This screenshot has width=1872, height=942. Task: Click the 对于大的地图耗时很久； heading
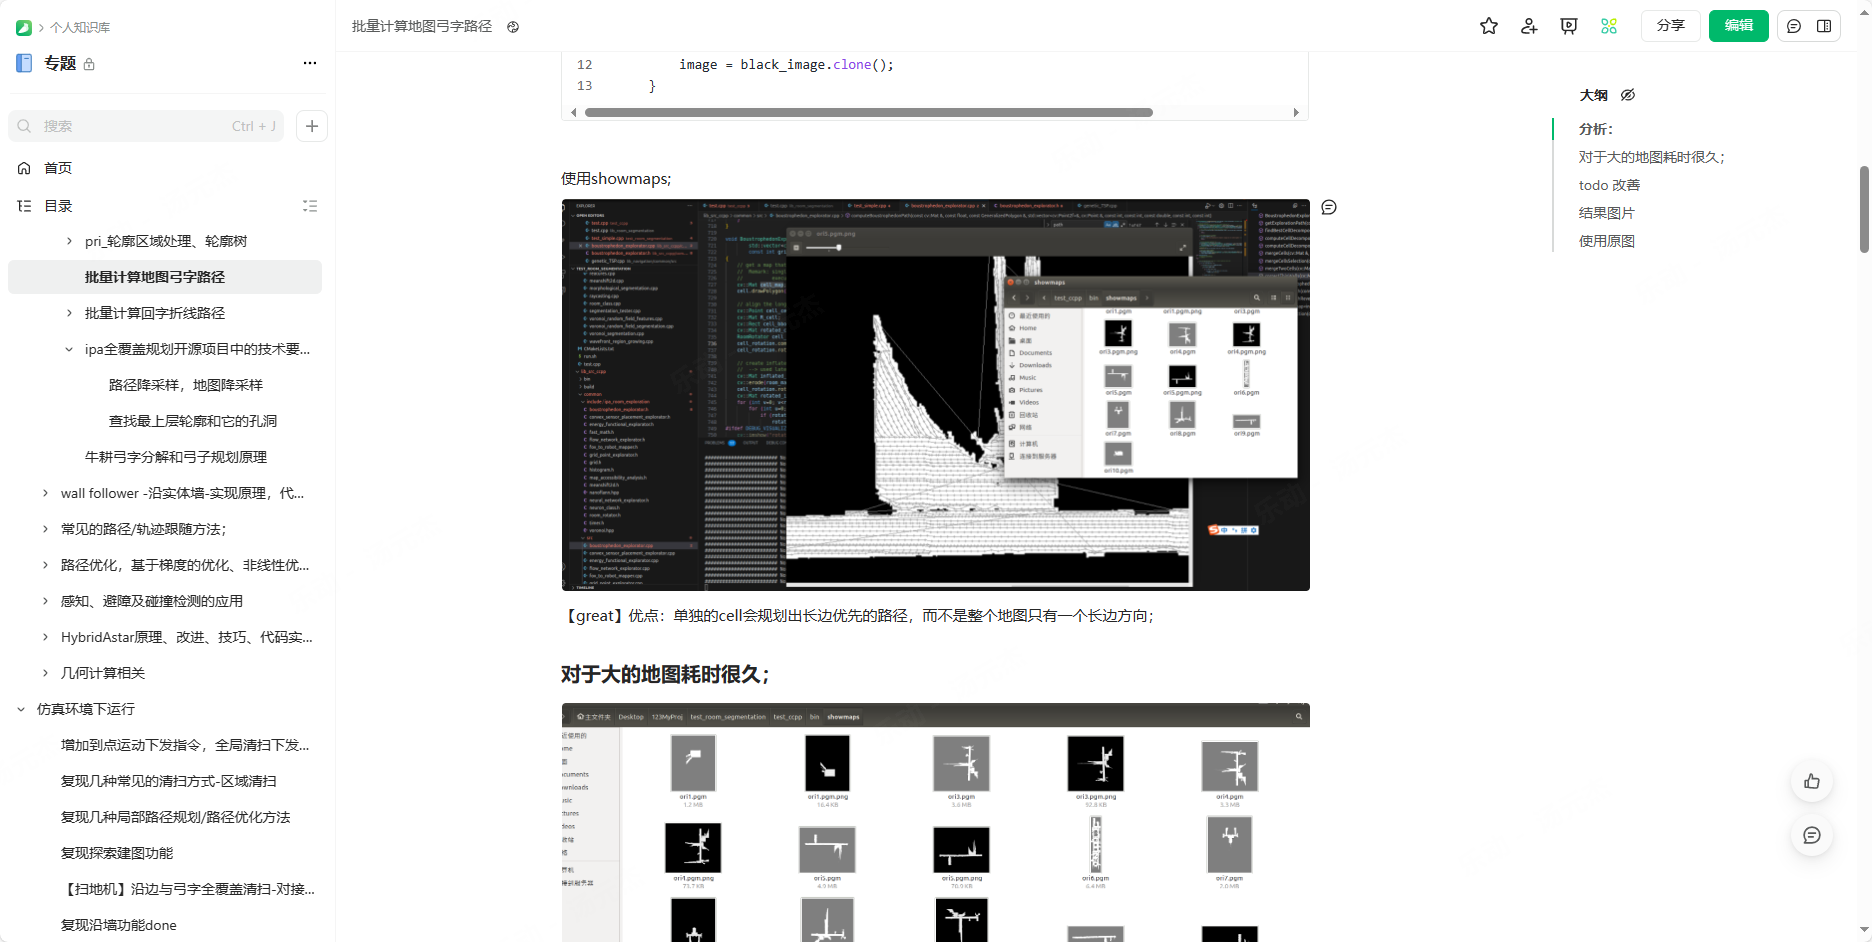(x=665, y=675)
